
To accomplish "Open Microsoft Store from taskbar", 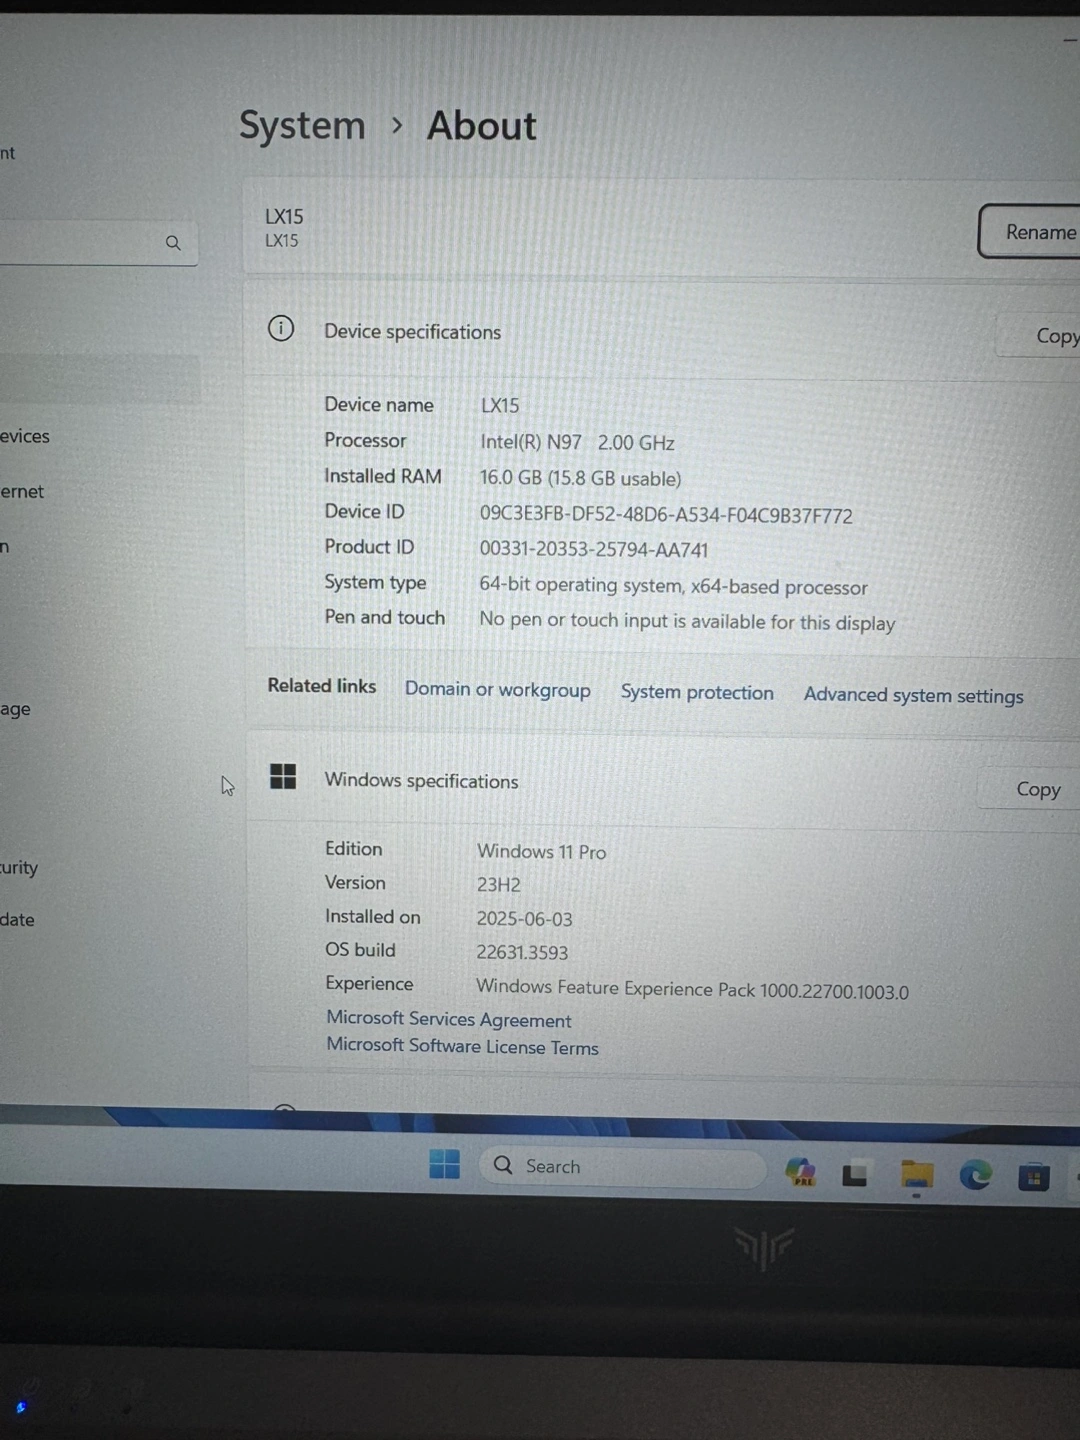I will 1034,1177.
